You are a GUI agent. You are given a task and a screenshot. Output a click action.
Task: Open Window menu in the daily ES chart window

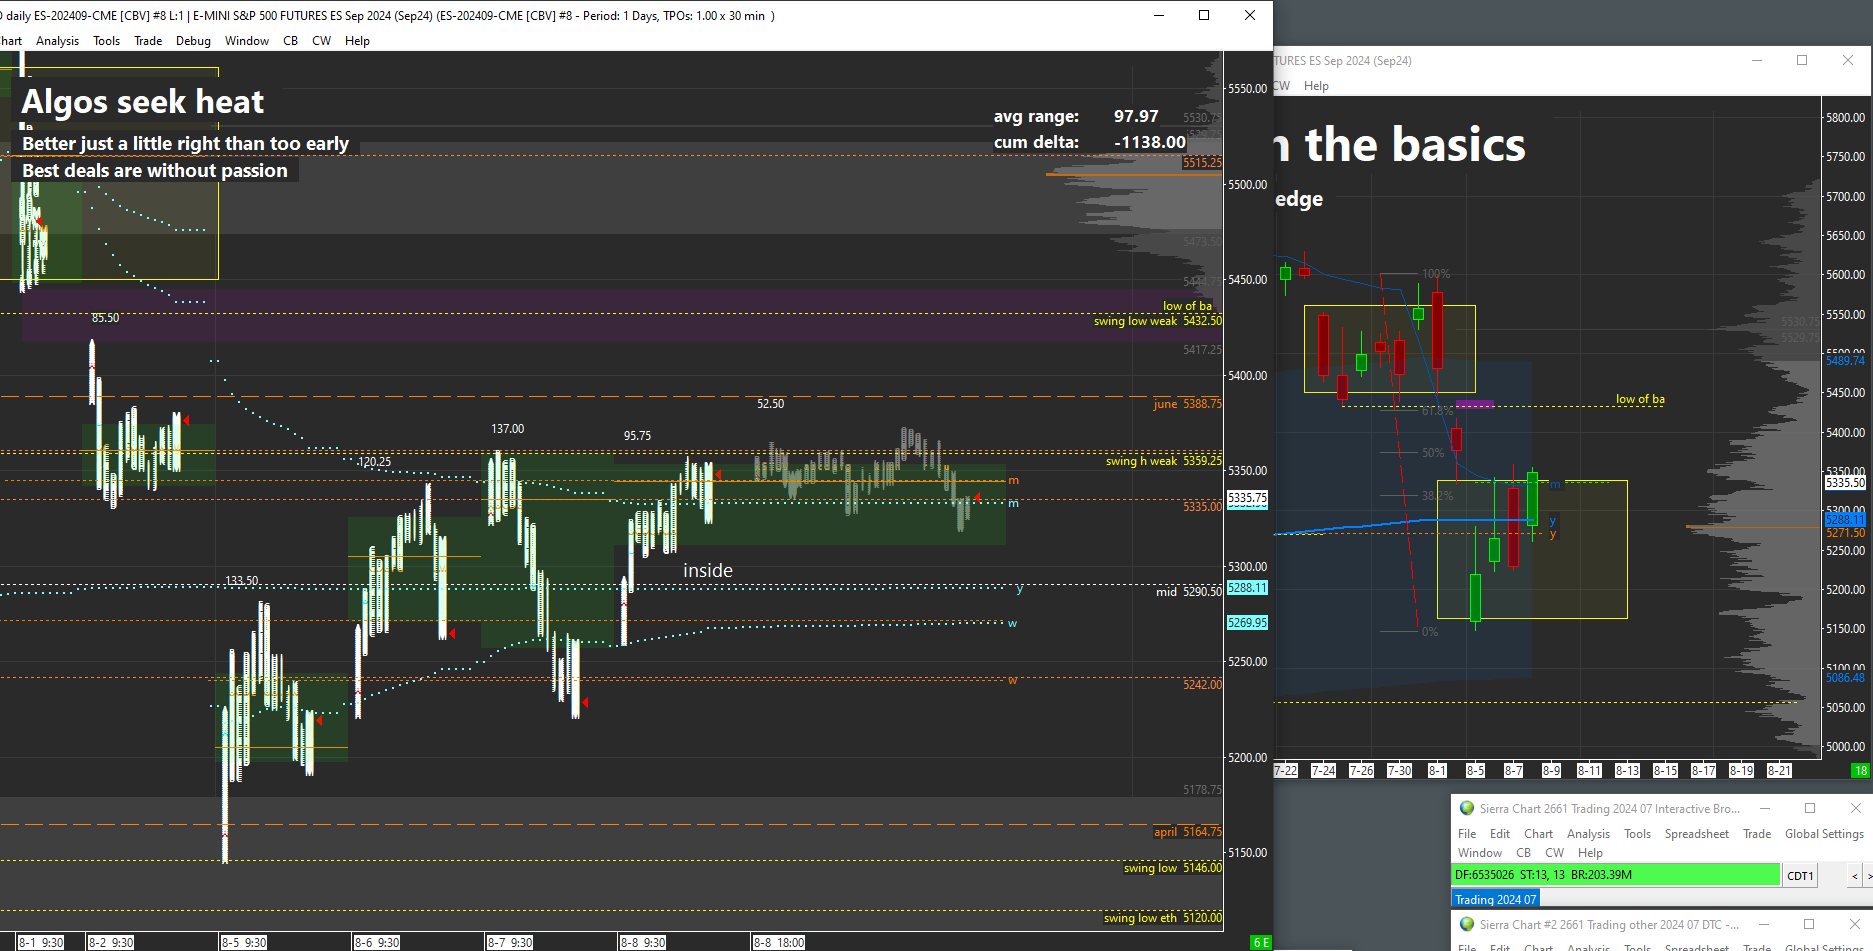pos(247,41)
